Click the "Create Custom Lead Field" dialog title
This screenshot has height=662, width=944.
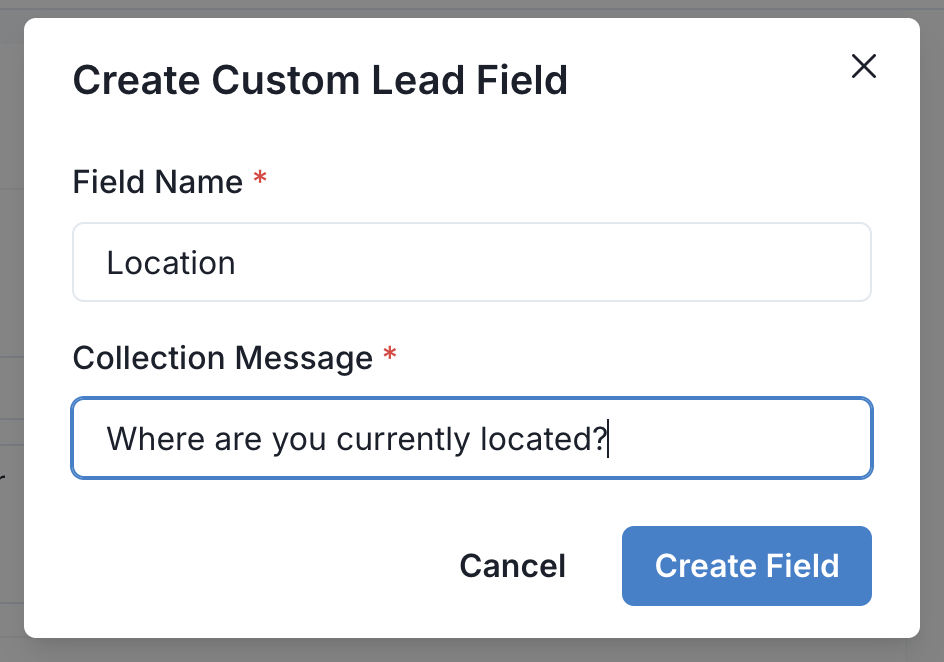click(x=320, y=80)
